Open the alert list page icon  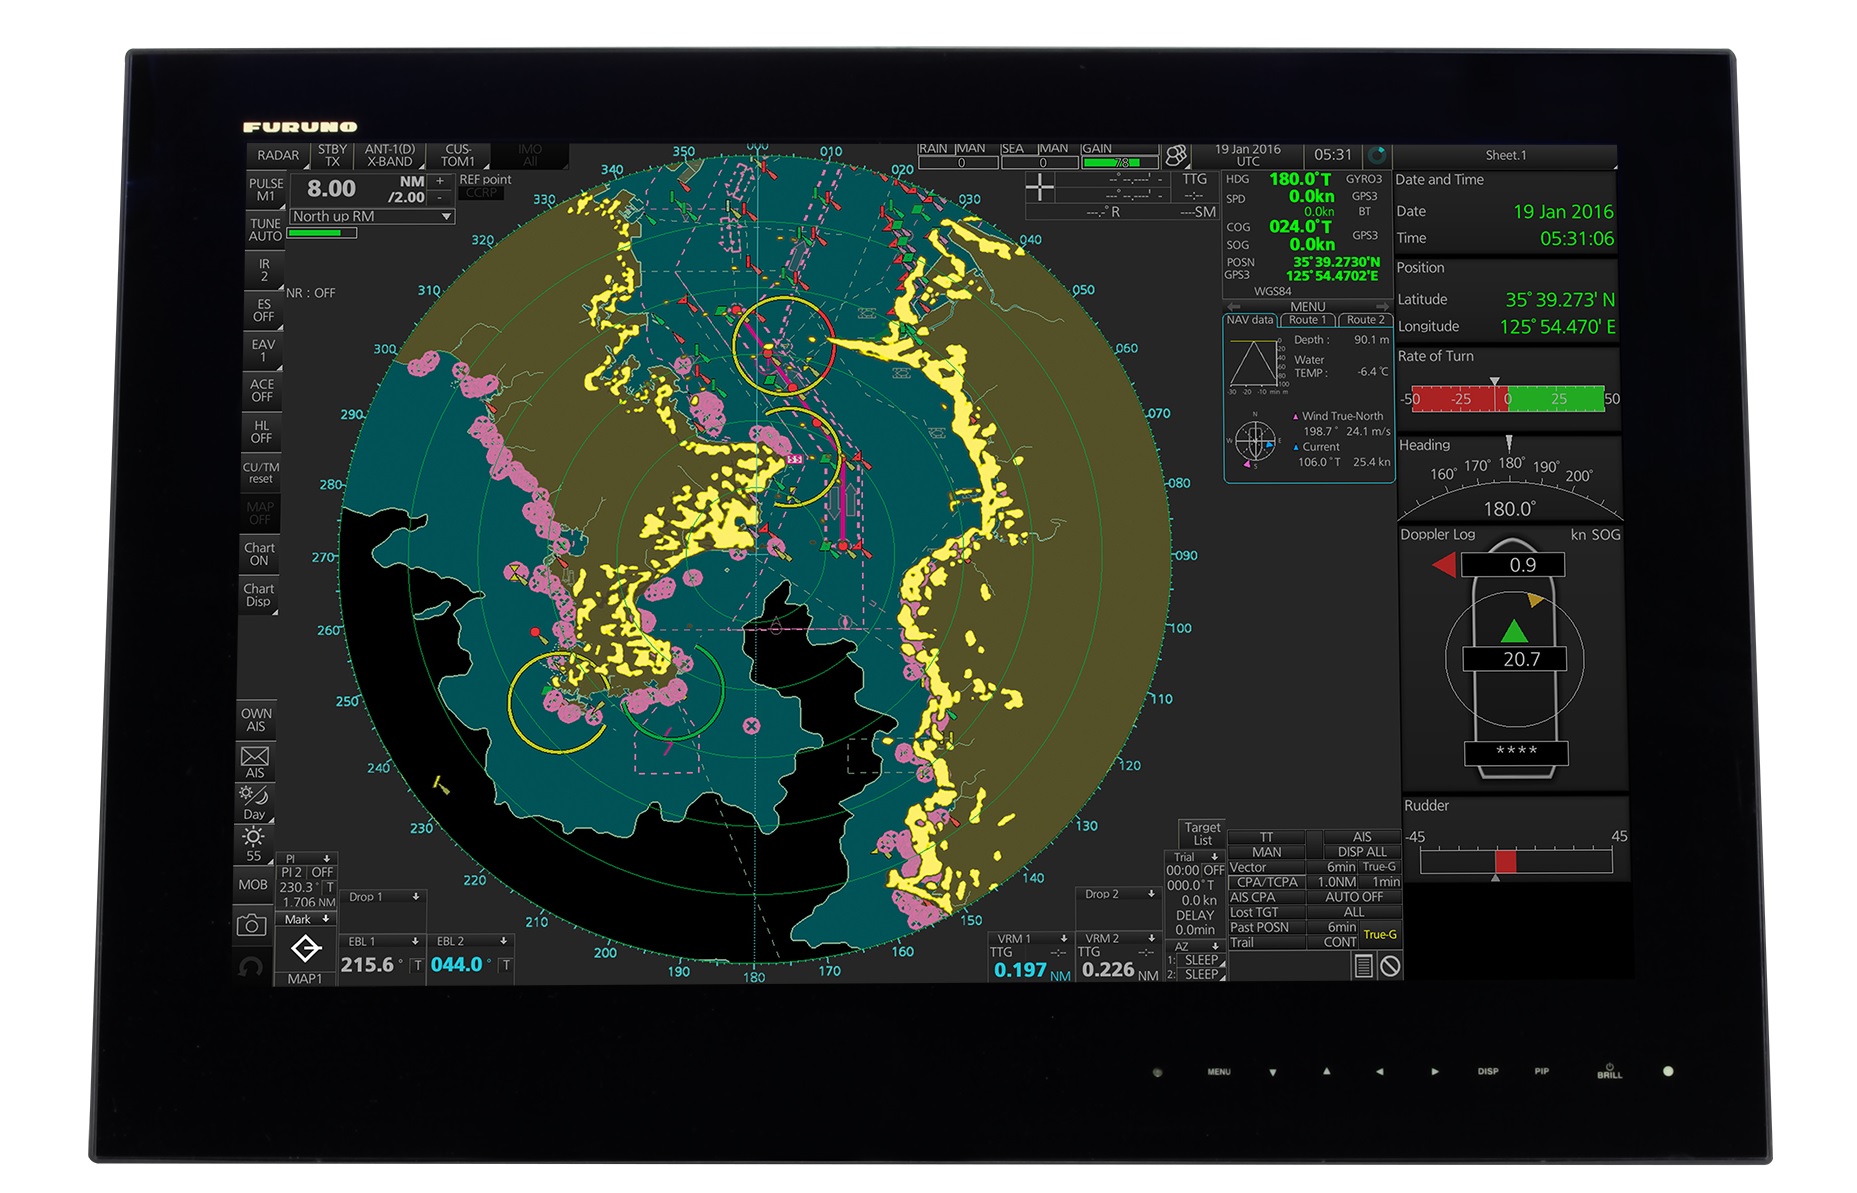point(1362,966)
